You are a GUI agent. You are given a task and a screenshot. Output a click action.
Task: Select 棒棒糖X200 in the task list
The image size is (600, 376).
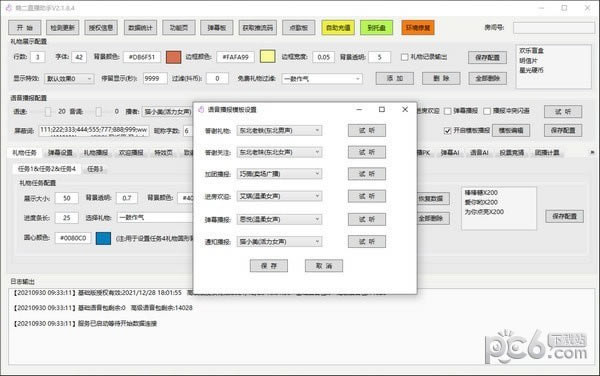481,193
